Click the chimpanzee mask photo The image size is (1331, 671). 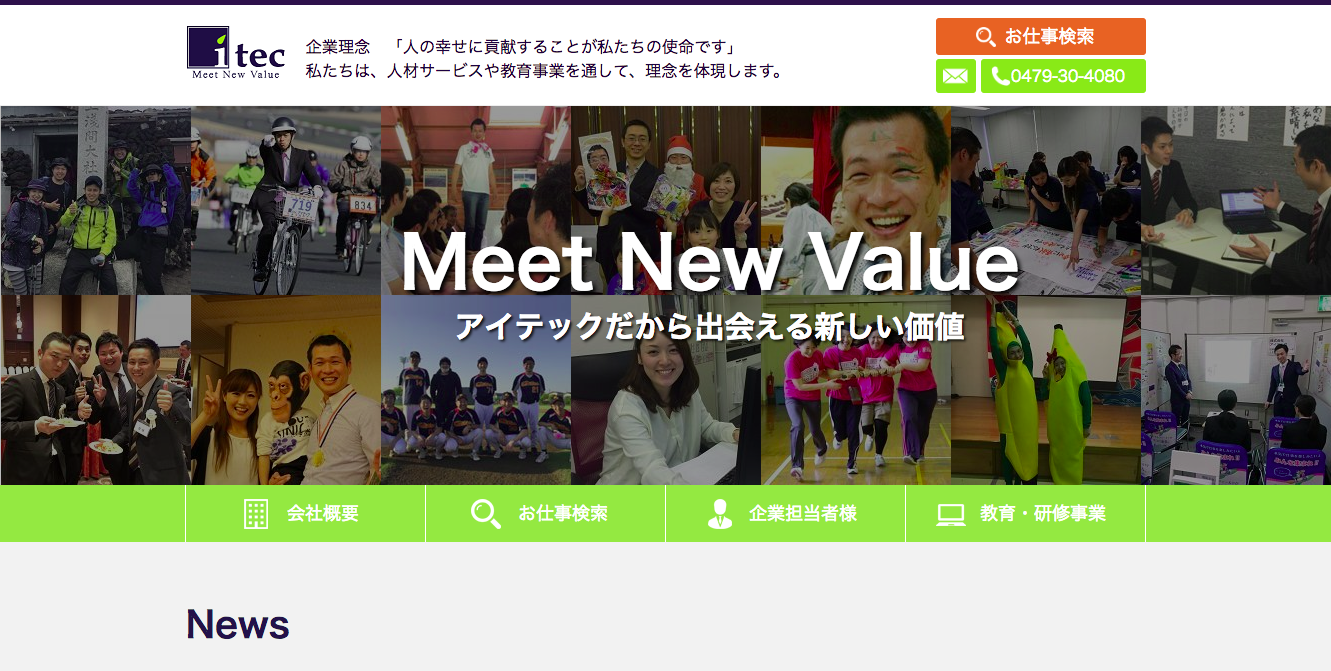coord(286,390)
